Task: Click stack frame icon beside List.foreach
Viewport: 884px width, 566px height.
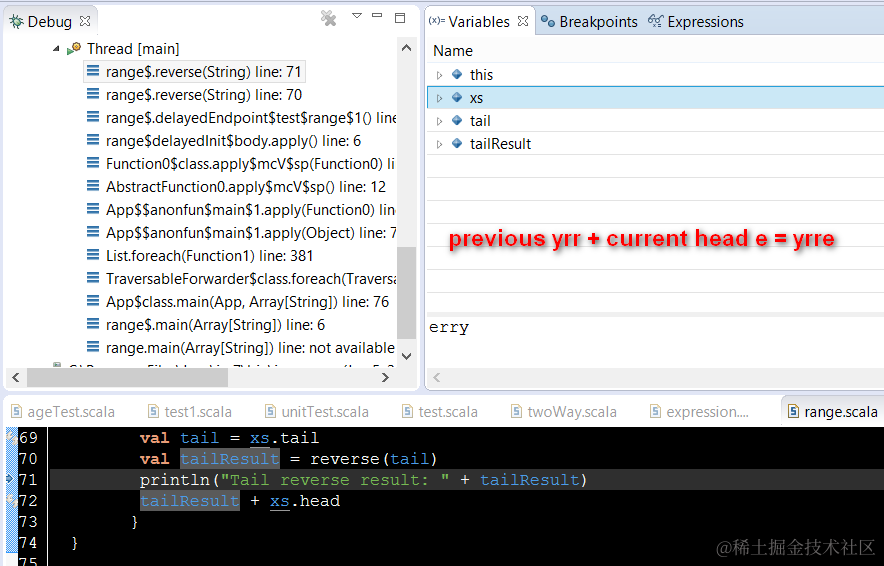Action: tap(93, 255)
